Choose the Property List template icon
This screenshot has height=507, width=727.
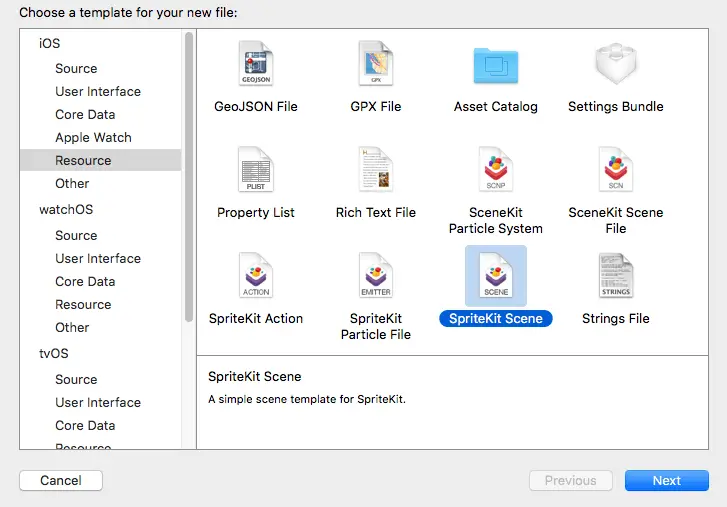point(256,172)
